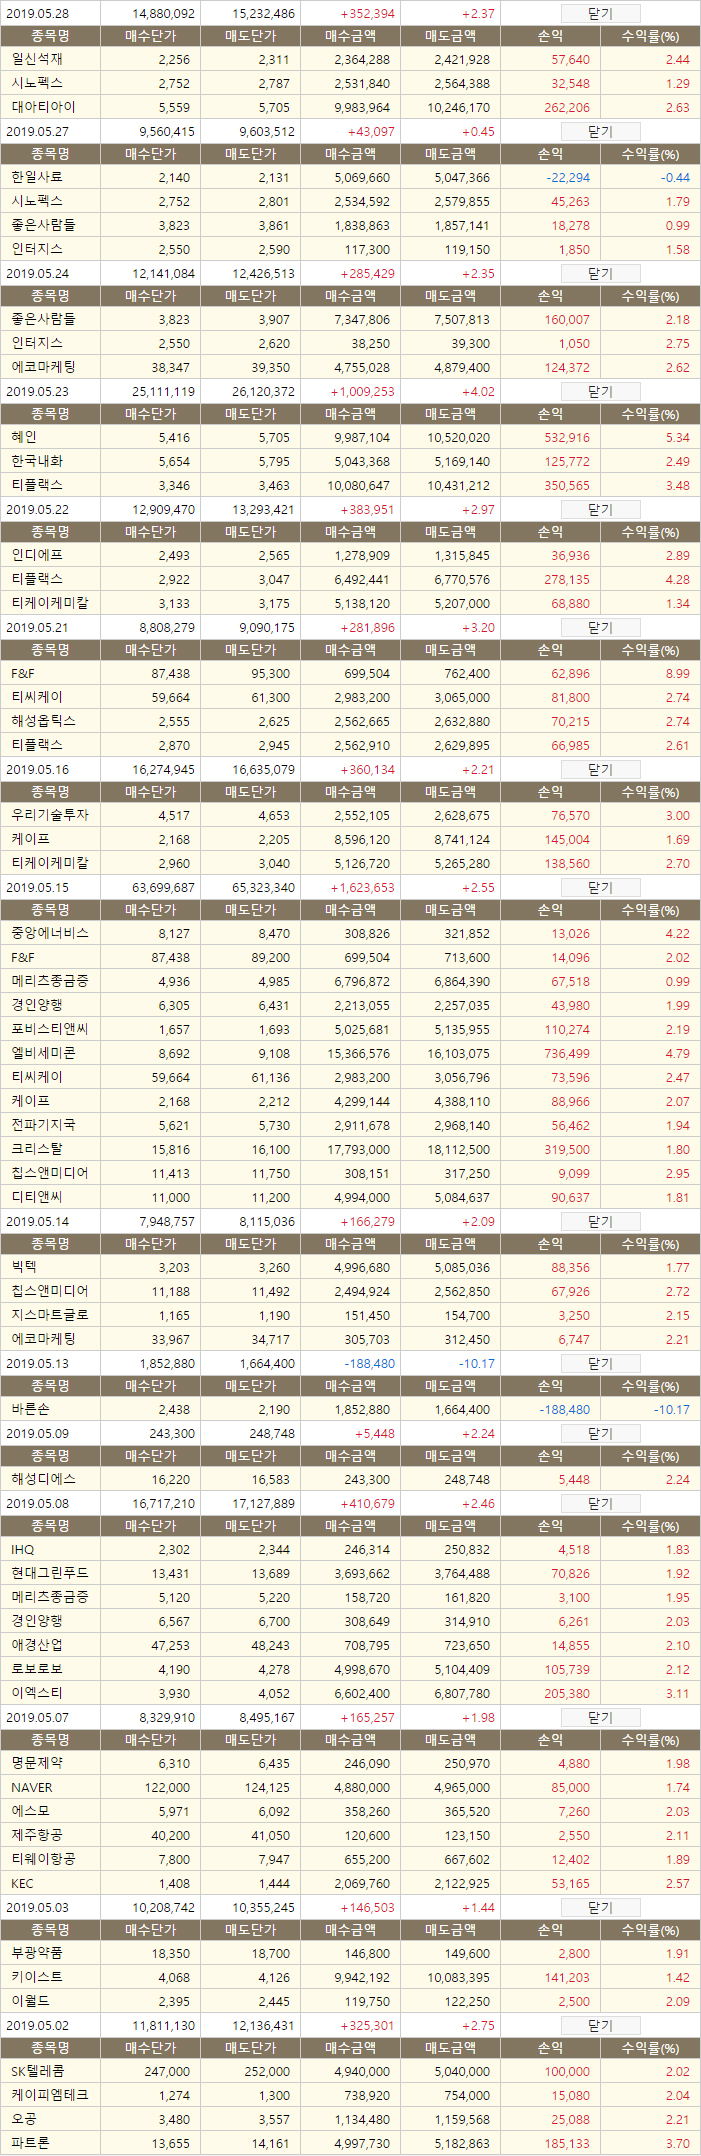
Task: Close the 2019.05.08 detail section
Action: [x=600, y=1504]
